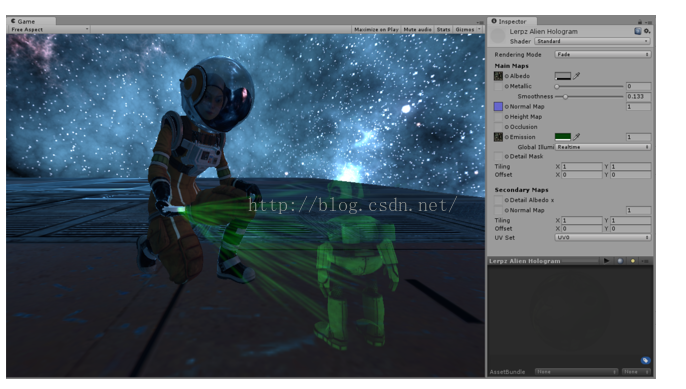The width and height of the screenshot is (686, 389).
Task: Click the empty Height Map texture slot
Action: [x=498, y=117]
